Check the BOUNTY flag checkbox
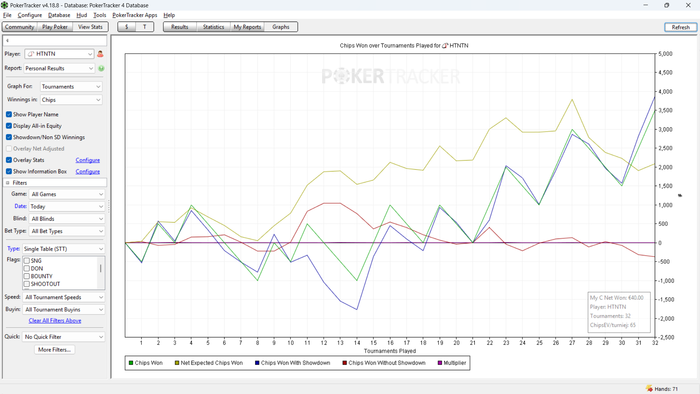Viewport: 700px width, 394px height. point(27,276)
